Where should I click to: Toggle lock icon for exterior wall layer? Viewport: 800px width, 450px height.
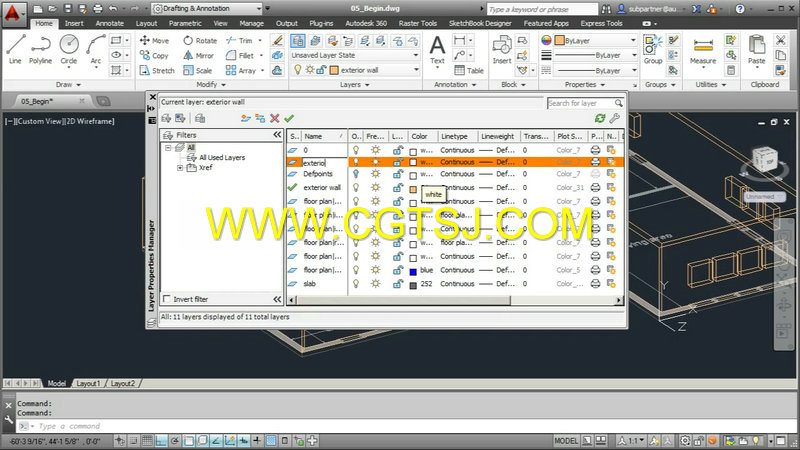click(397, 188)
